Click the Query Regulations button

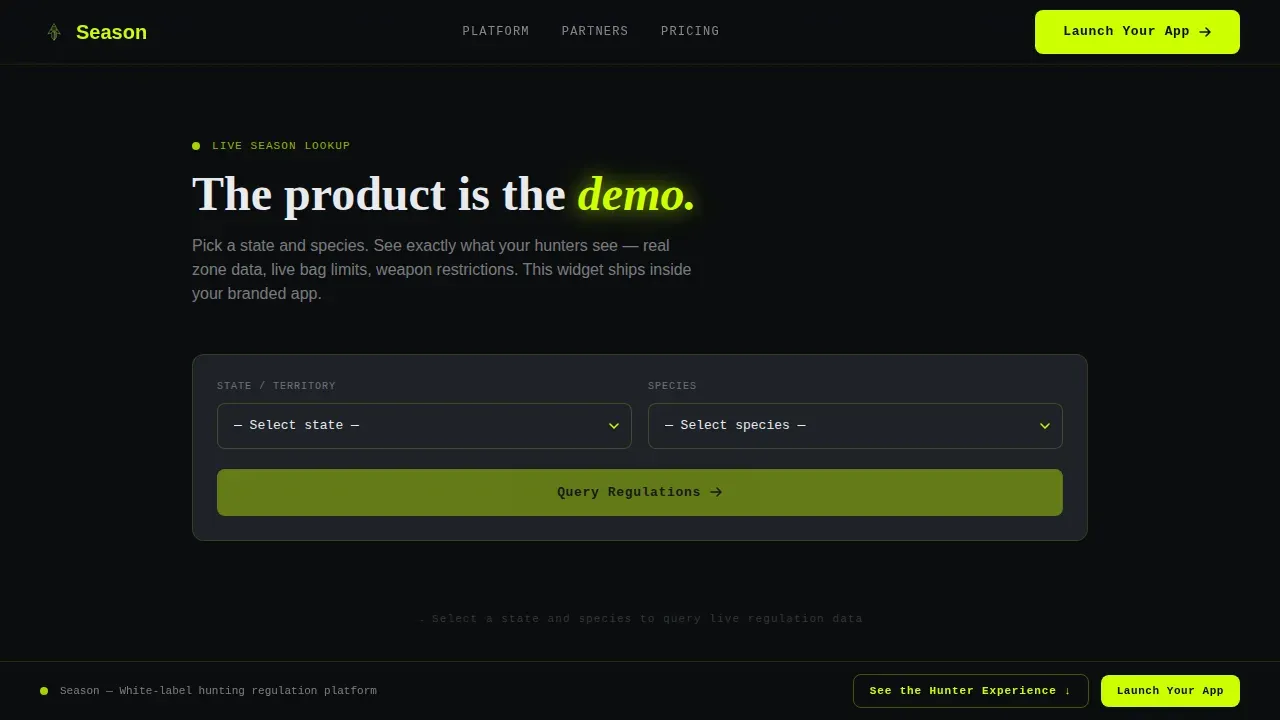pos(640,492)
